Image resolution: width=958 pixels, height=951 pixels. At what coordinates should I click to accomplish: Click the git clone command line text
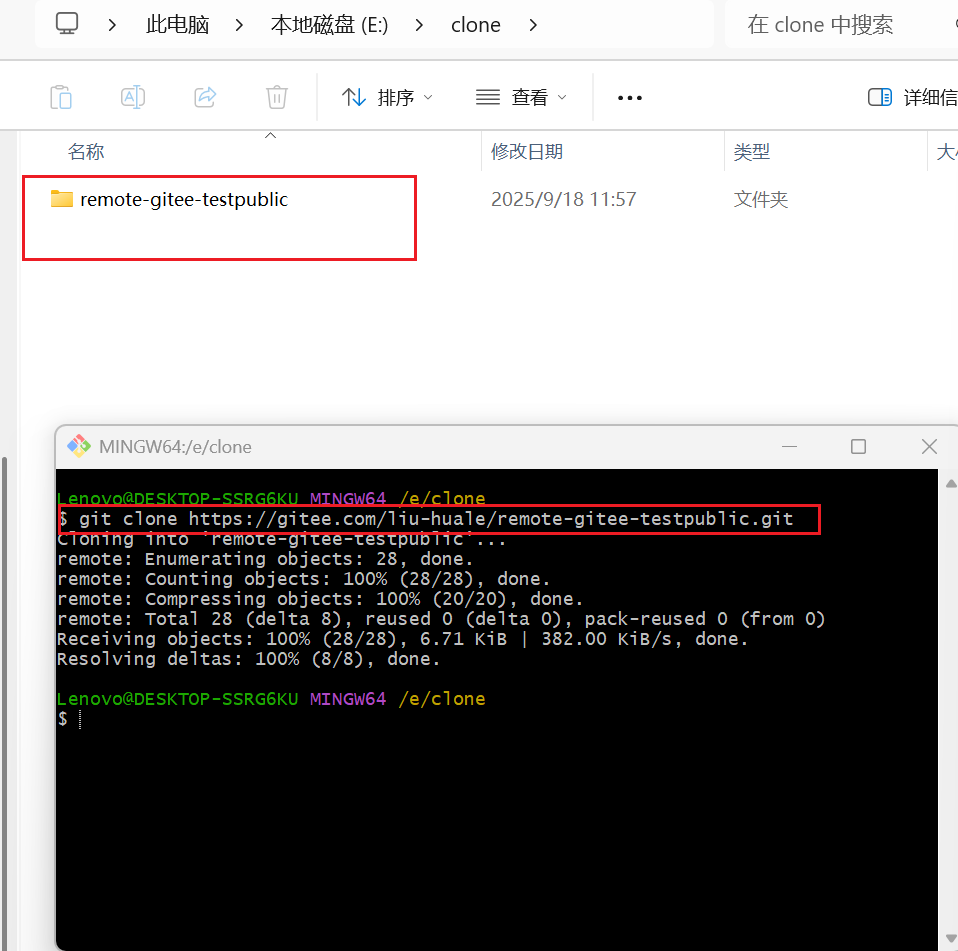click(436, 519)
